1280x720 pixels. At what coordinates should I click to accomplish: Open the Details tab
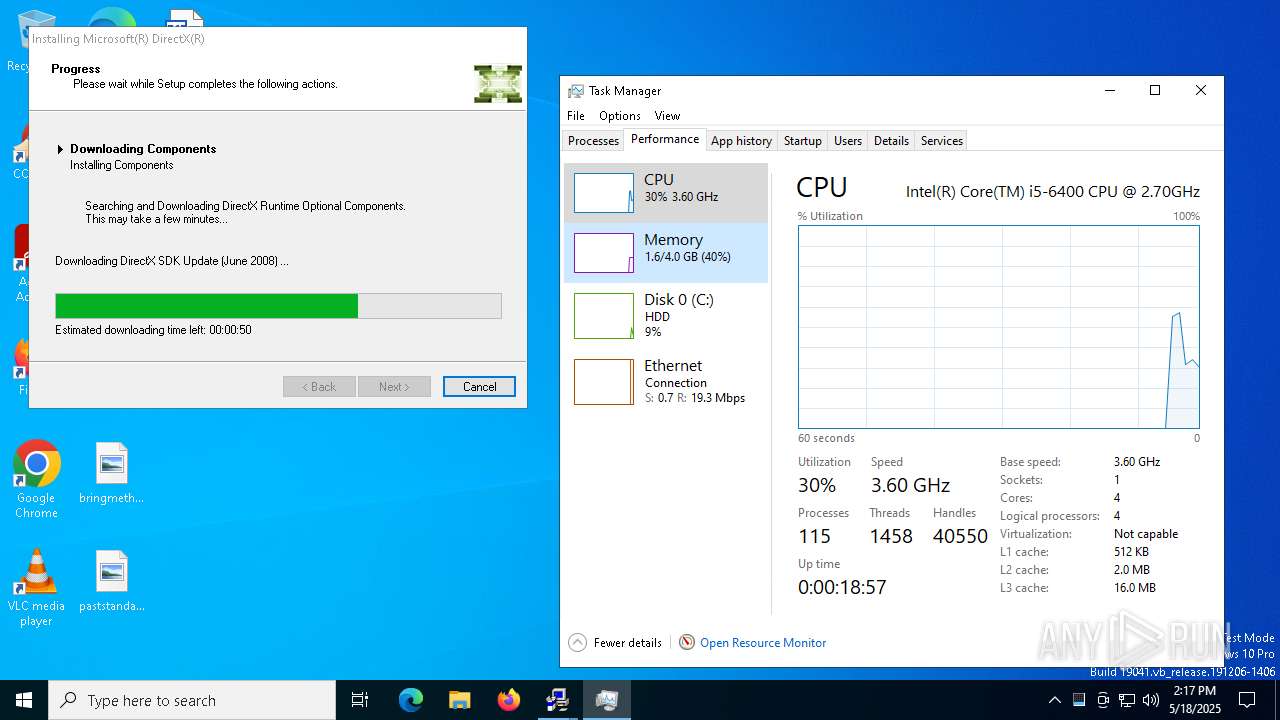891,141
